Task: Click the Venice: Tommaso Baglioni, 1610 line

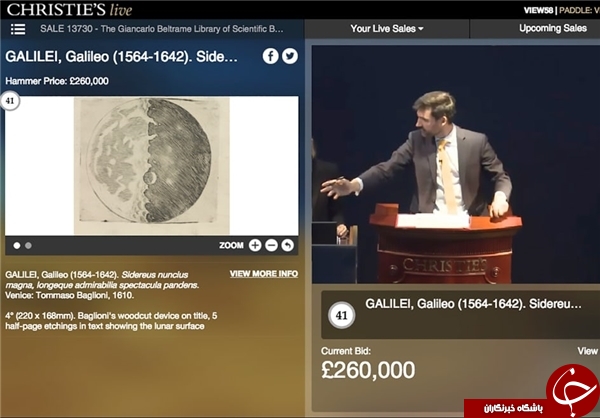Action: (x=69, y=296)
